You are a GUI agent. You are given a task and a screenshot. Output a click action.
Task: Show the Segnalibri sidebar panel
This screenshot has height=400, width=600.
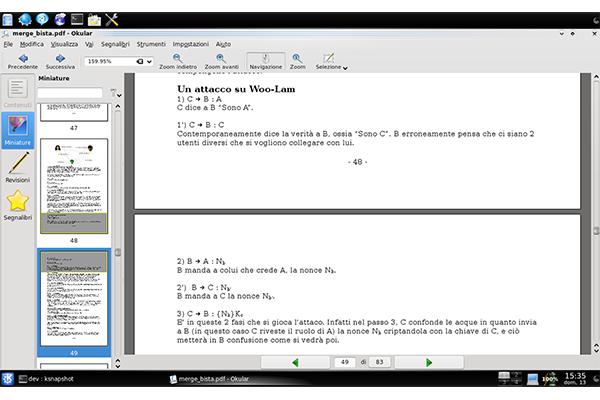pos(18,206)
